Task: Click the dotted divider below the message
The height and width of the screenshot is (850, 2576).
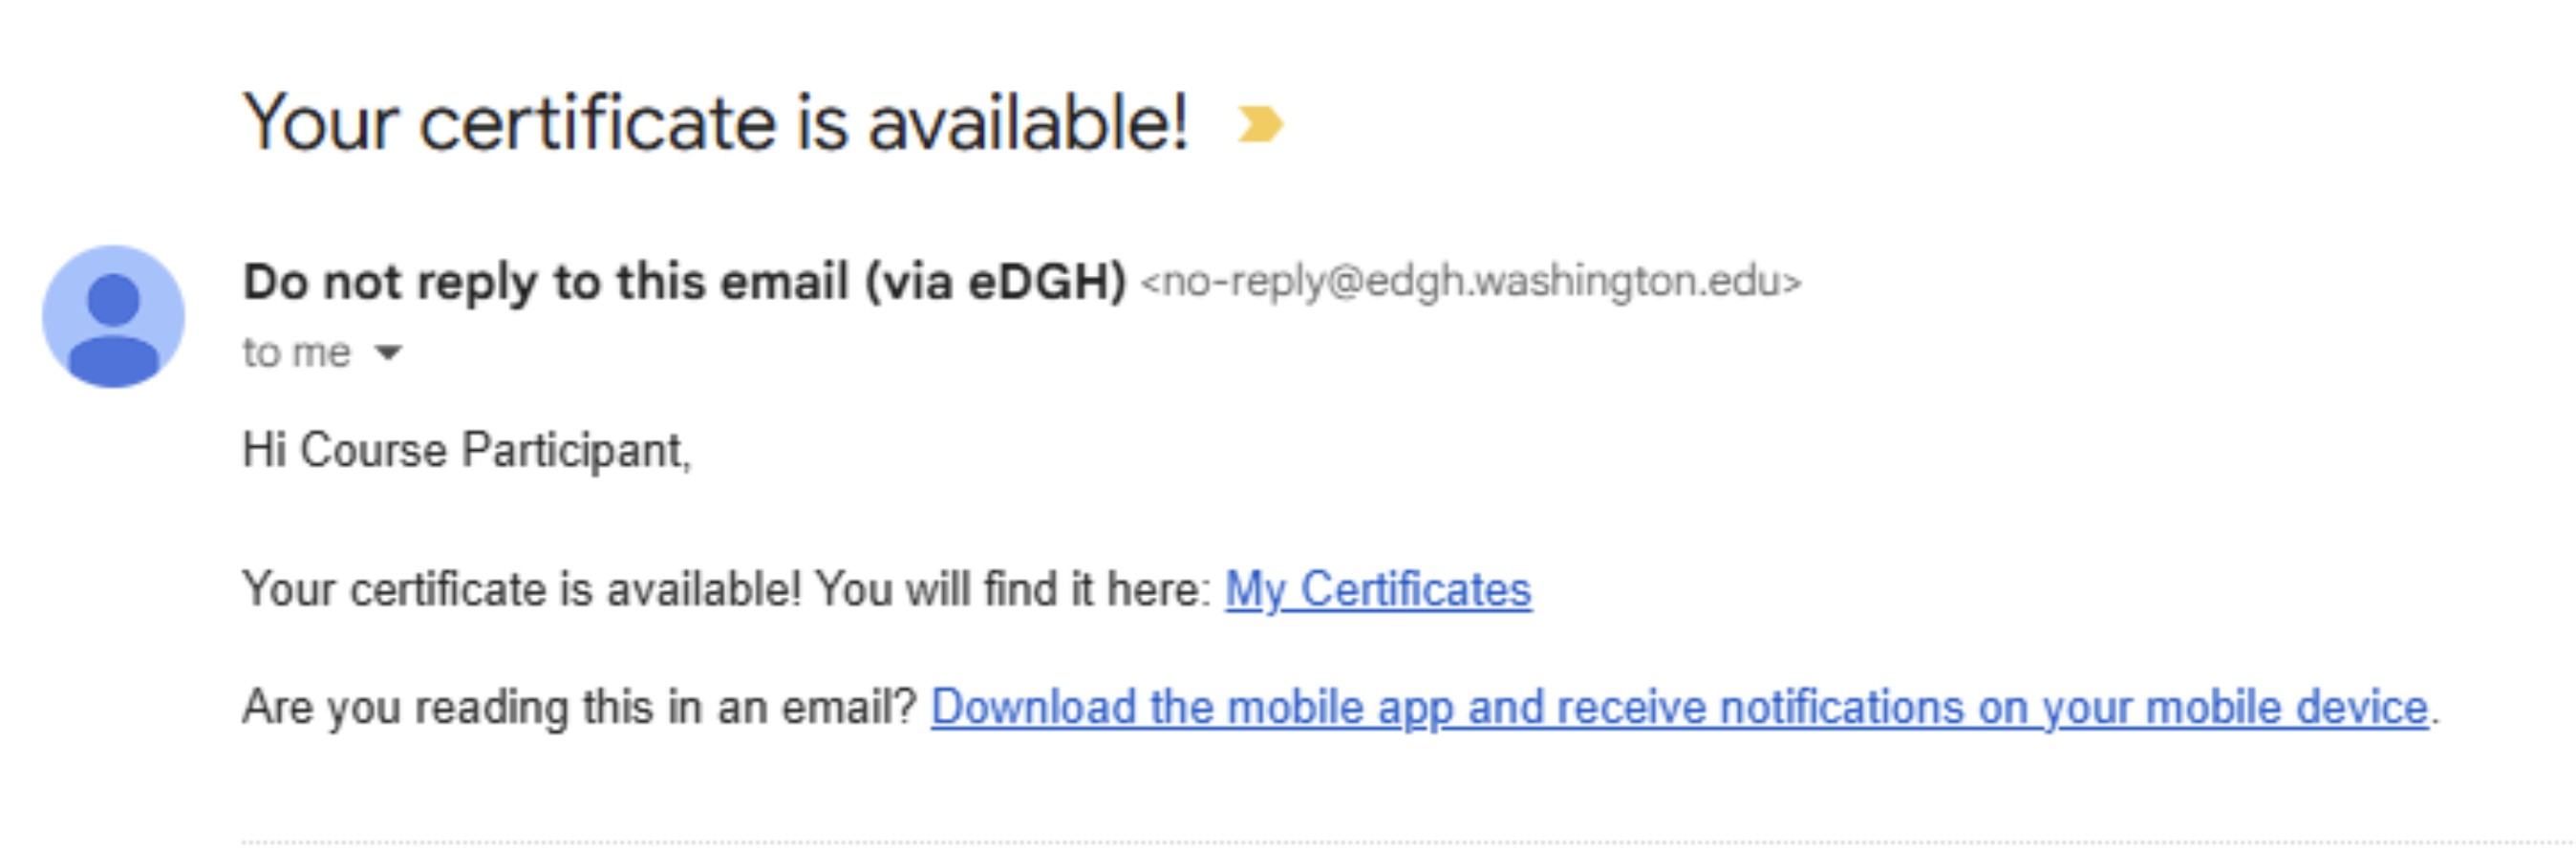Action: click(x=1400, y=842)
